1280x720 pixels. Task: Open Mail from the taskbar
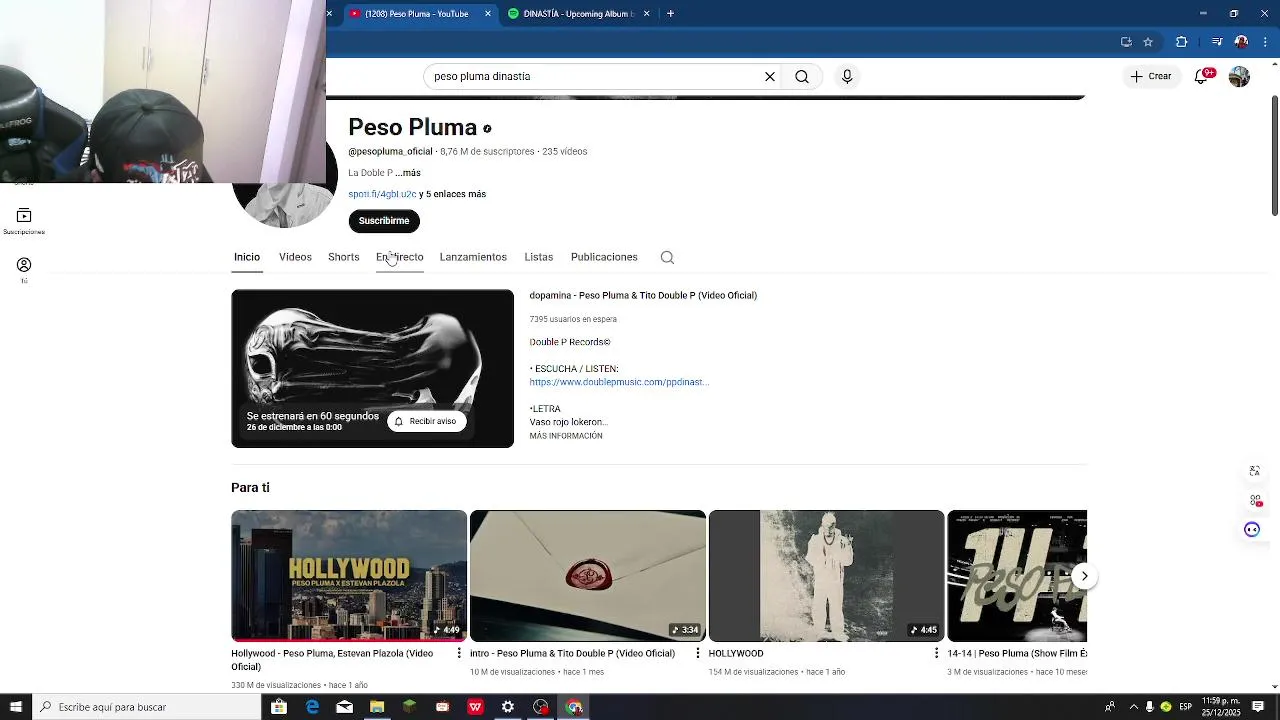(x=344, y=707)
